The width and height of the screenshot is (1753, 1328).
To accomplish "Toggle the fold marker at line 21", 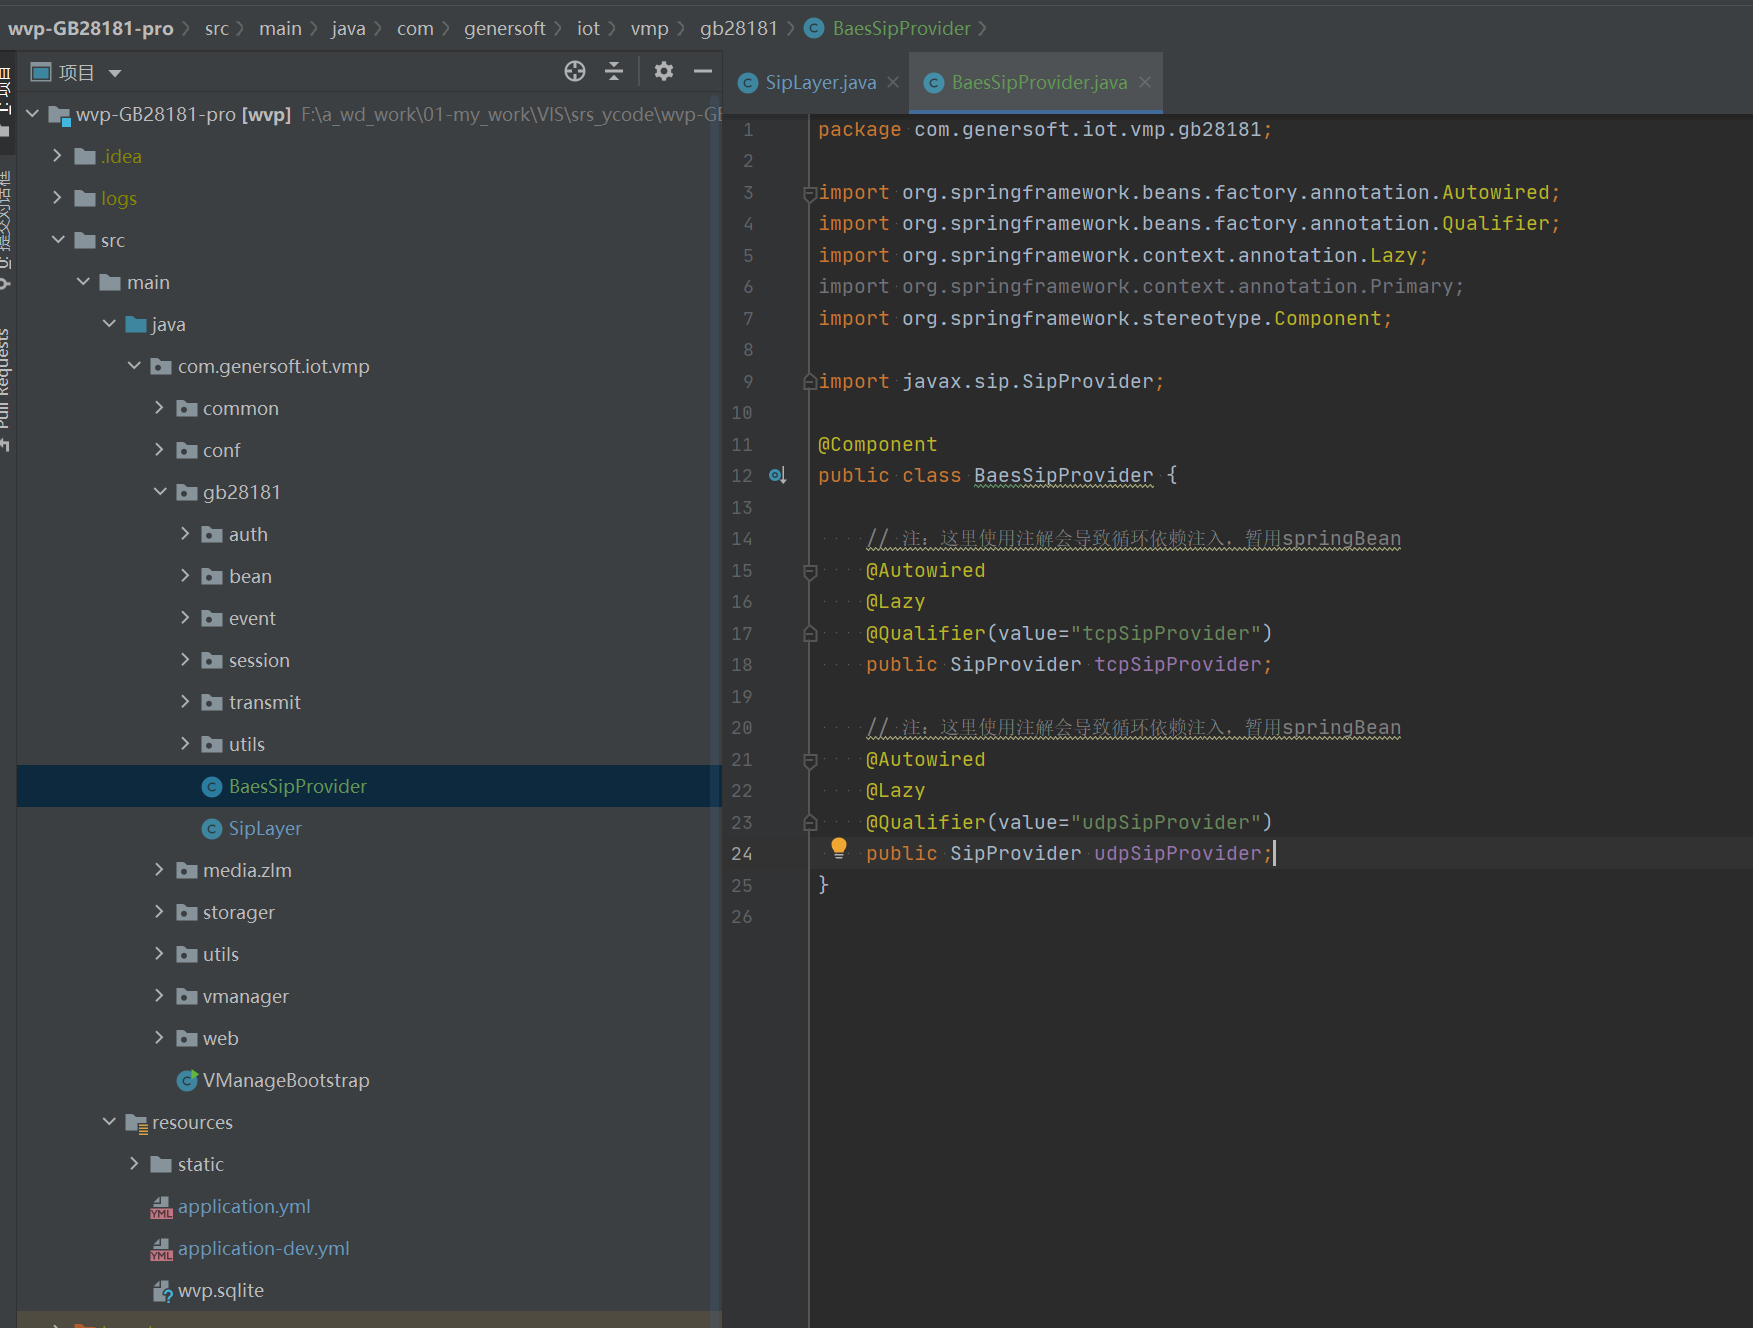I will click(810, 760).
